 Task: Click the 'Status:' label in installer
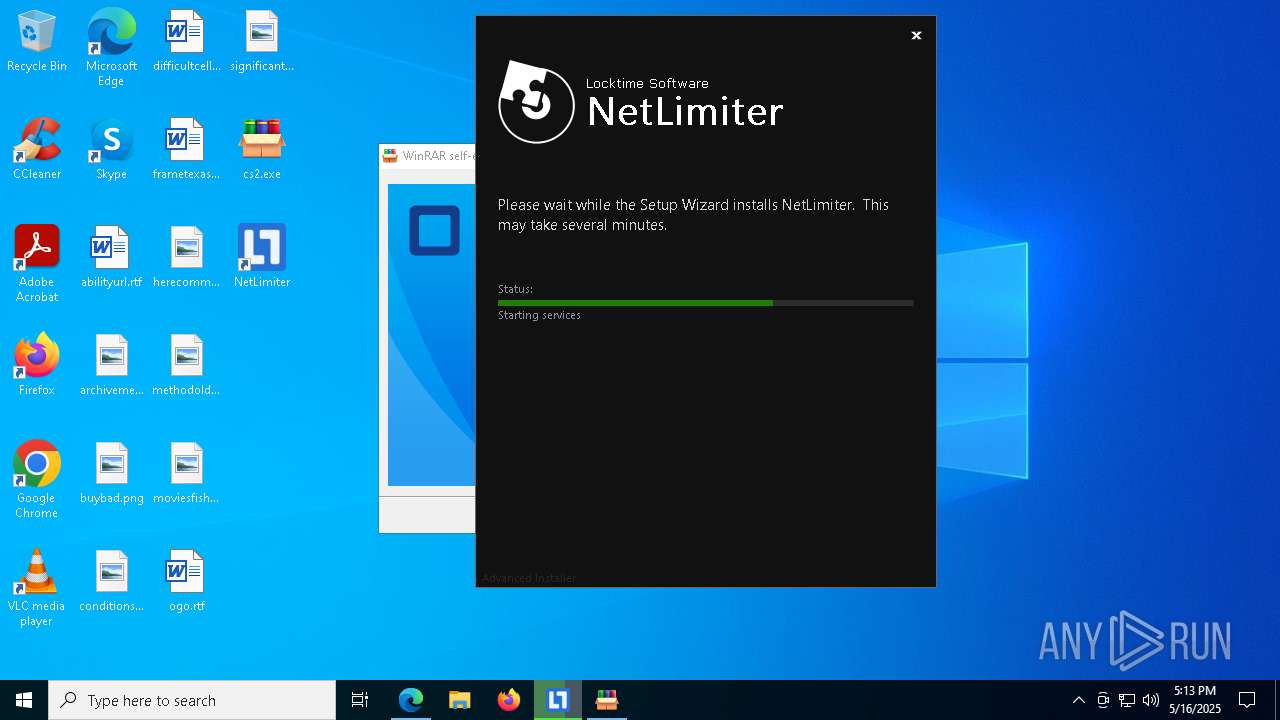515,289
